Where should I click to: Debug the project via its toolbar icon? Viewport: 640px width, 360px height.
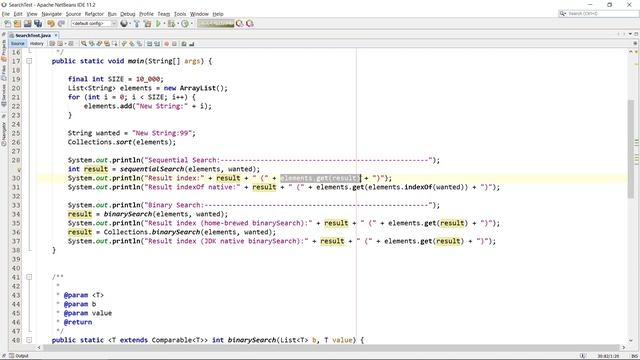171,24
